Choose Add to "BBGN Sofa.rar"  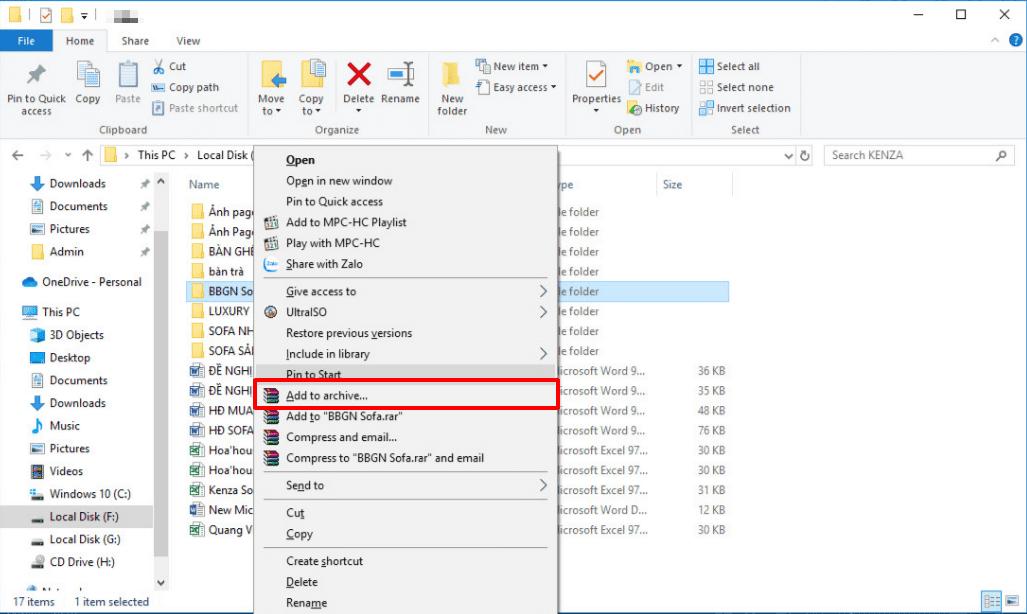pos(405,416)
